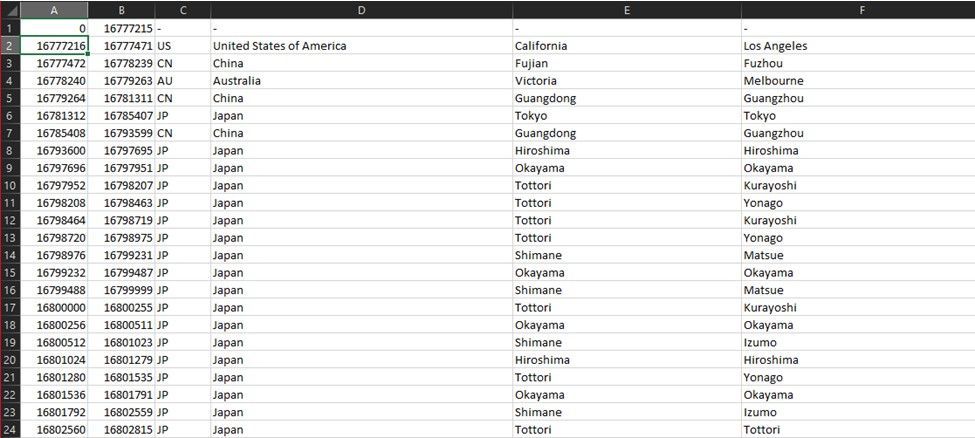Select the Fujian cell

coord(627,63)
